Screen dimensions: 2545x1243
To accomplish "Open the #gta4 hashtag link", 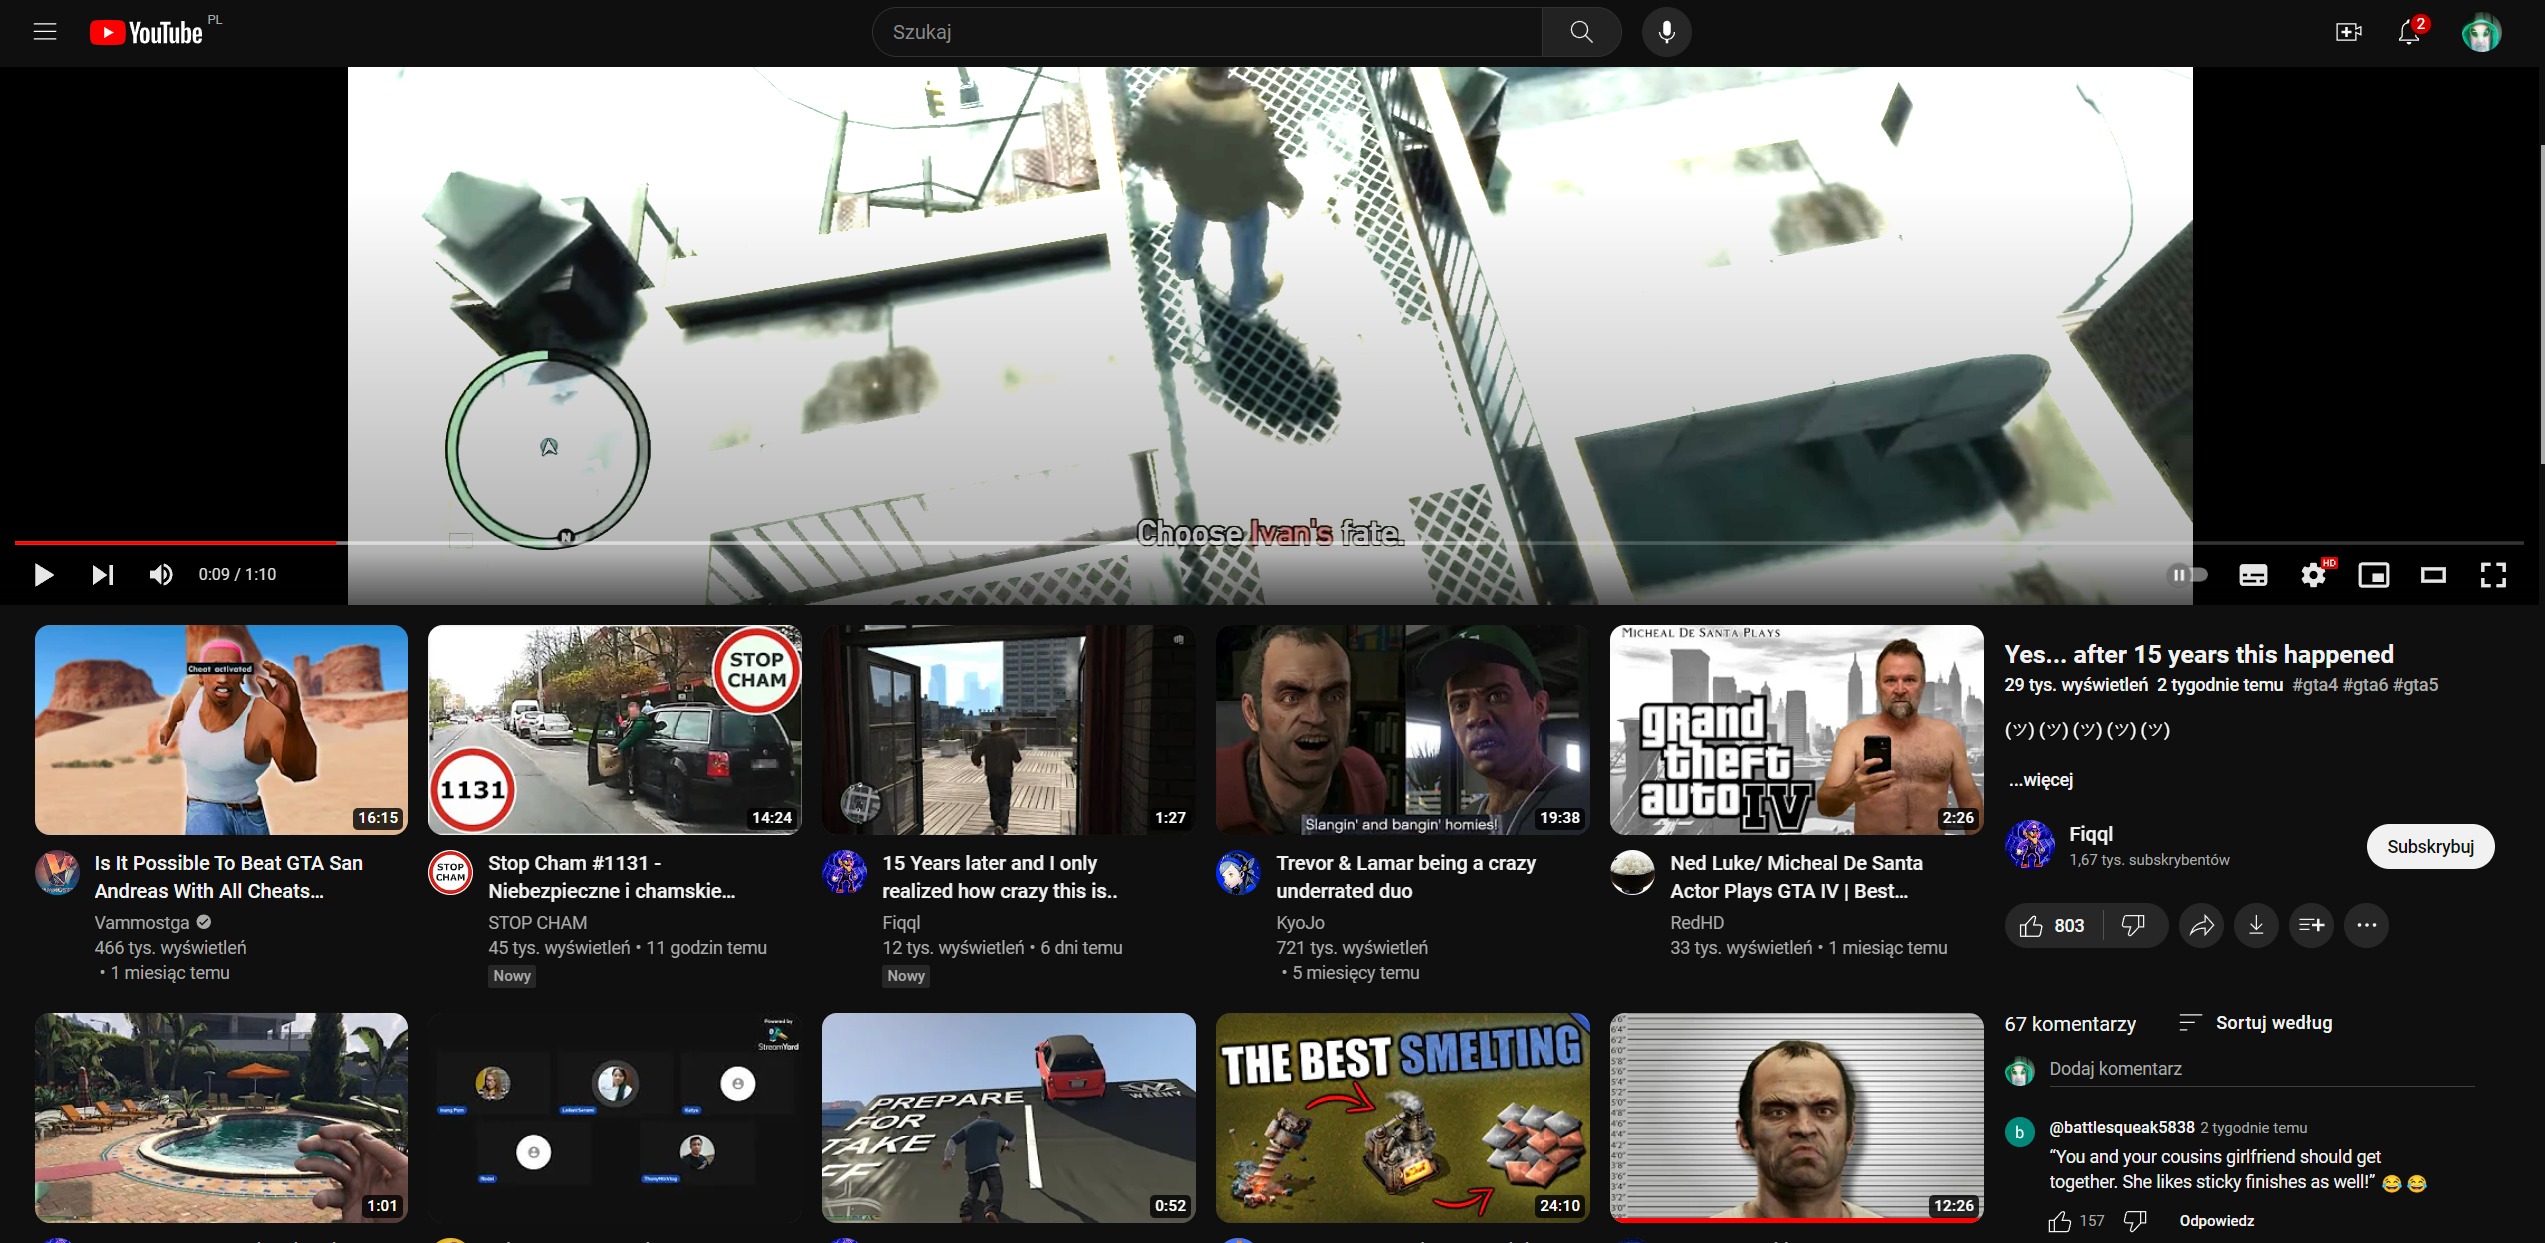I will click(2316, 685).
